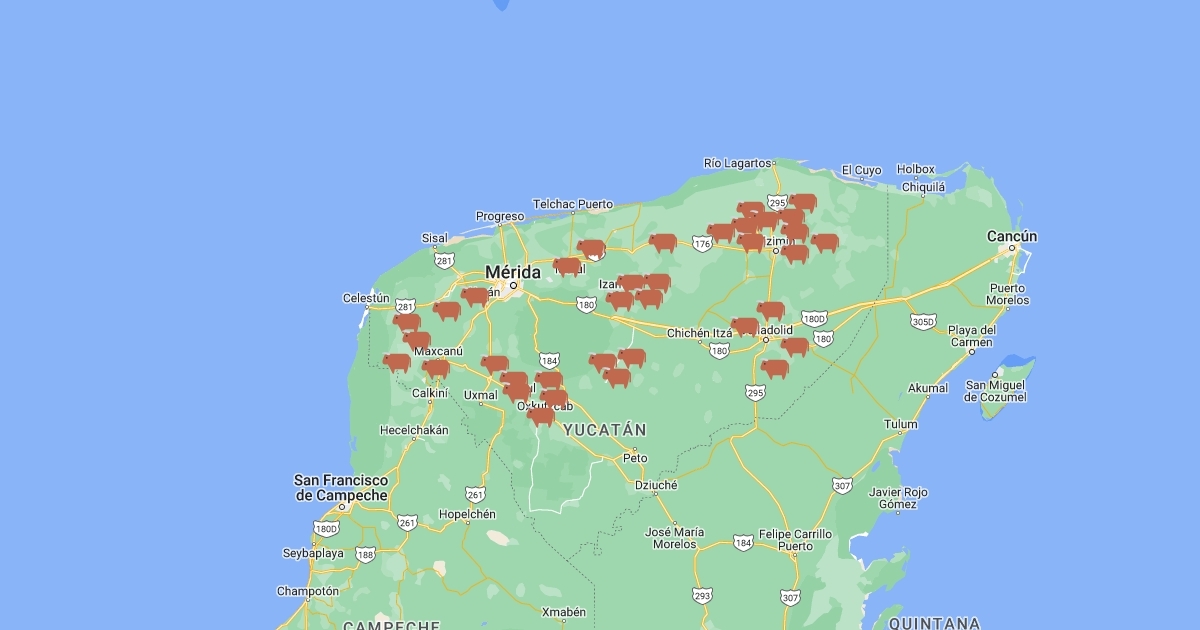Select the Chichén Itzá label

[699, 333]
